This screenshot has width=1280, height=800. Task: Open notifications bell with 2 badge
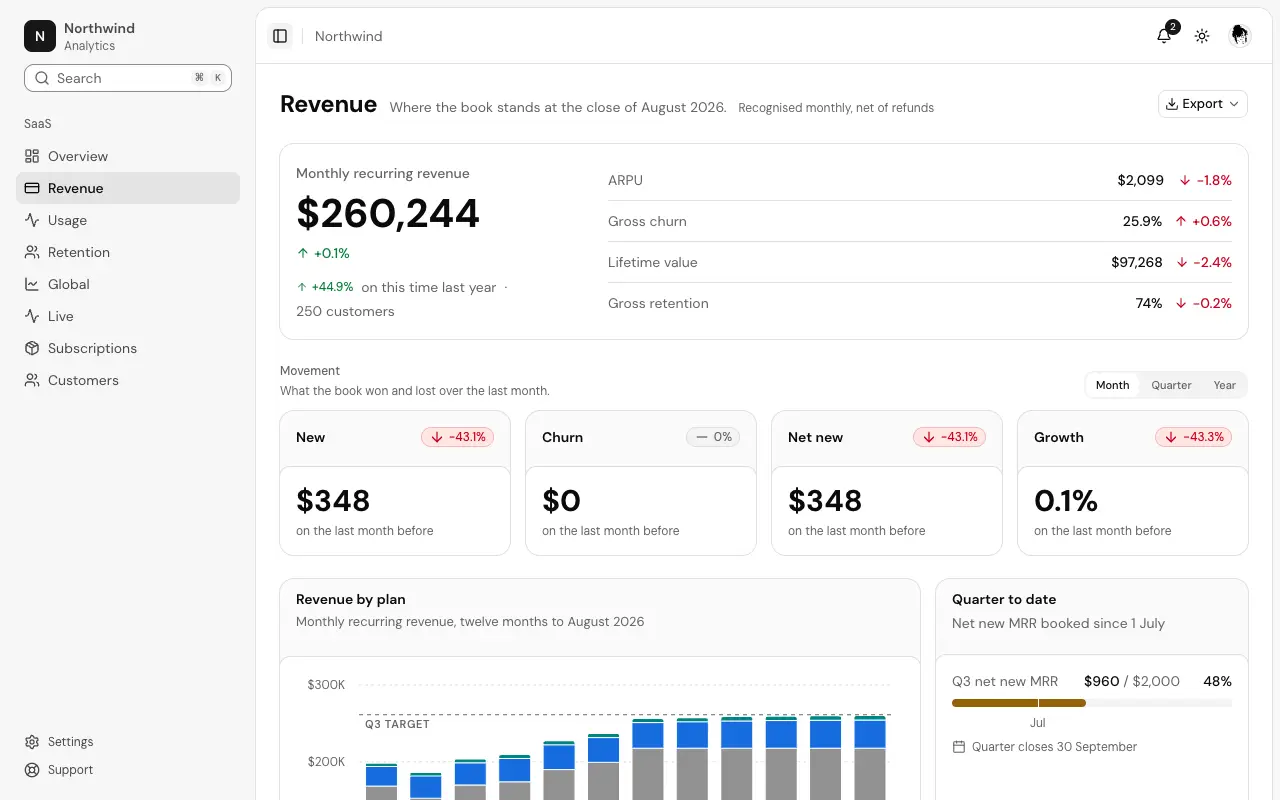1164,36
